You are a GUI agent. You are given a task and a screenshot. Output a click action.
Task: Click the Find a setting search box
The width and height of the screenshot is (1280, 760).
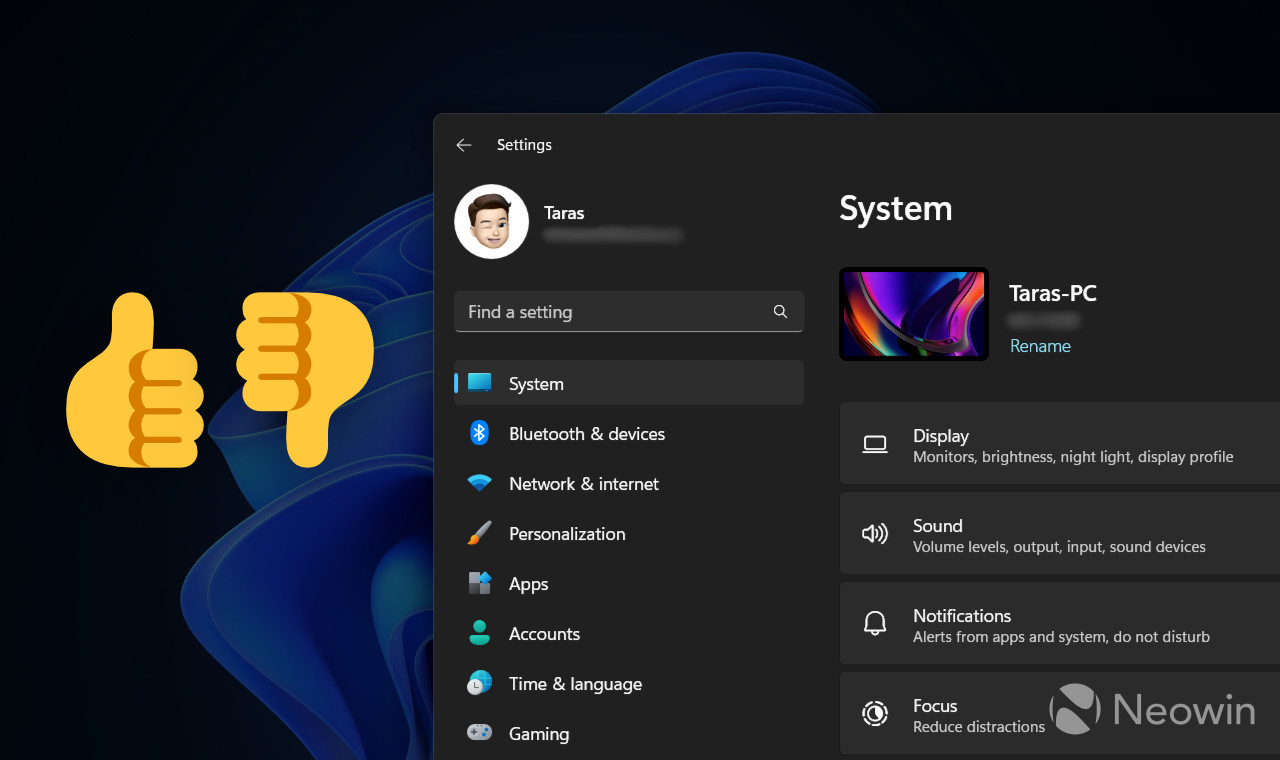[x=629, y=312]
